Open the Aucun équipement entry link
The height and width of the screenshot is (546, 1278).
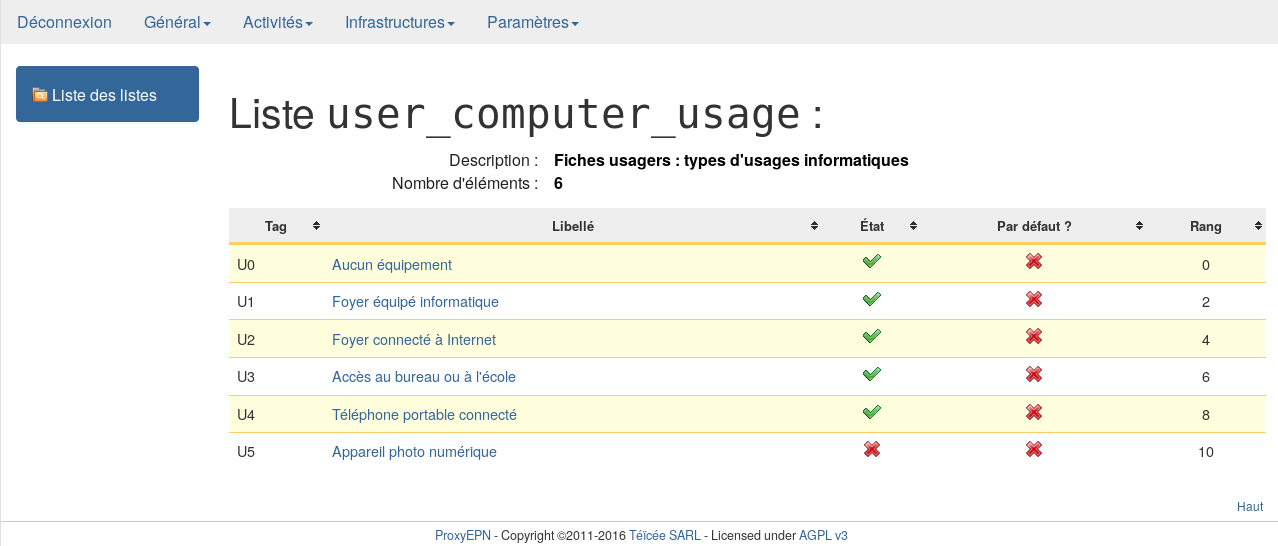392,265
